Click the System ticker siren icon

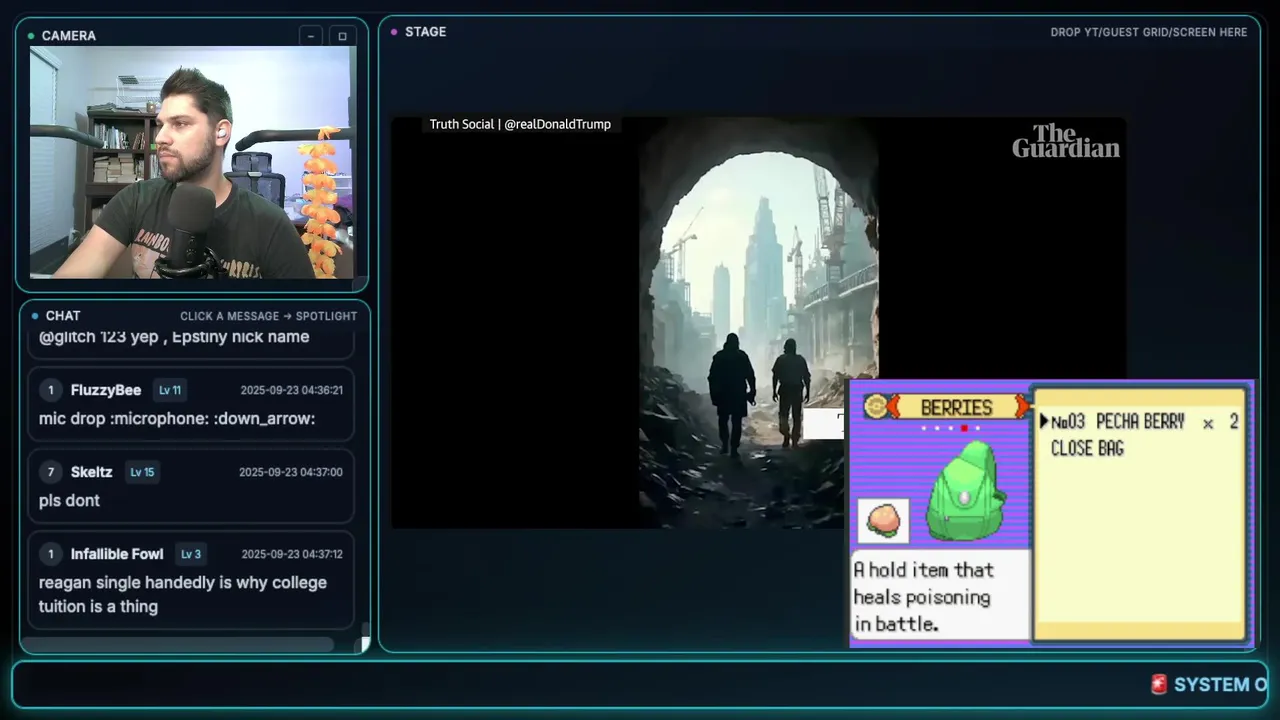(x=1159, y=684)
